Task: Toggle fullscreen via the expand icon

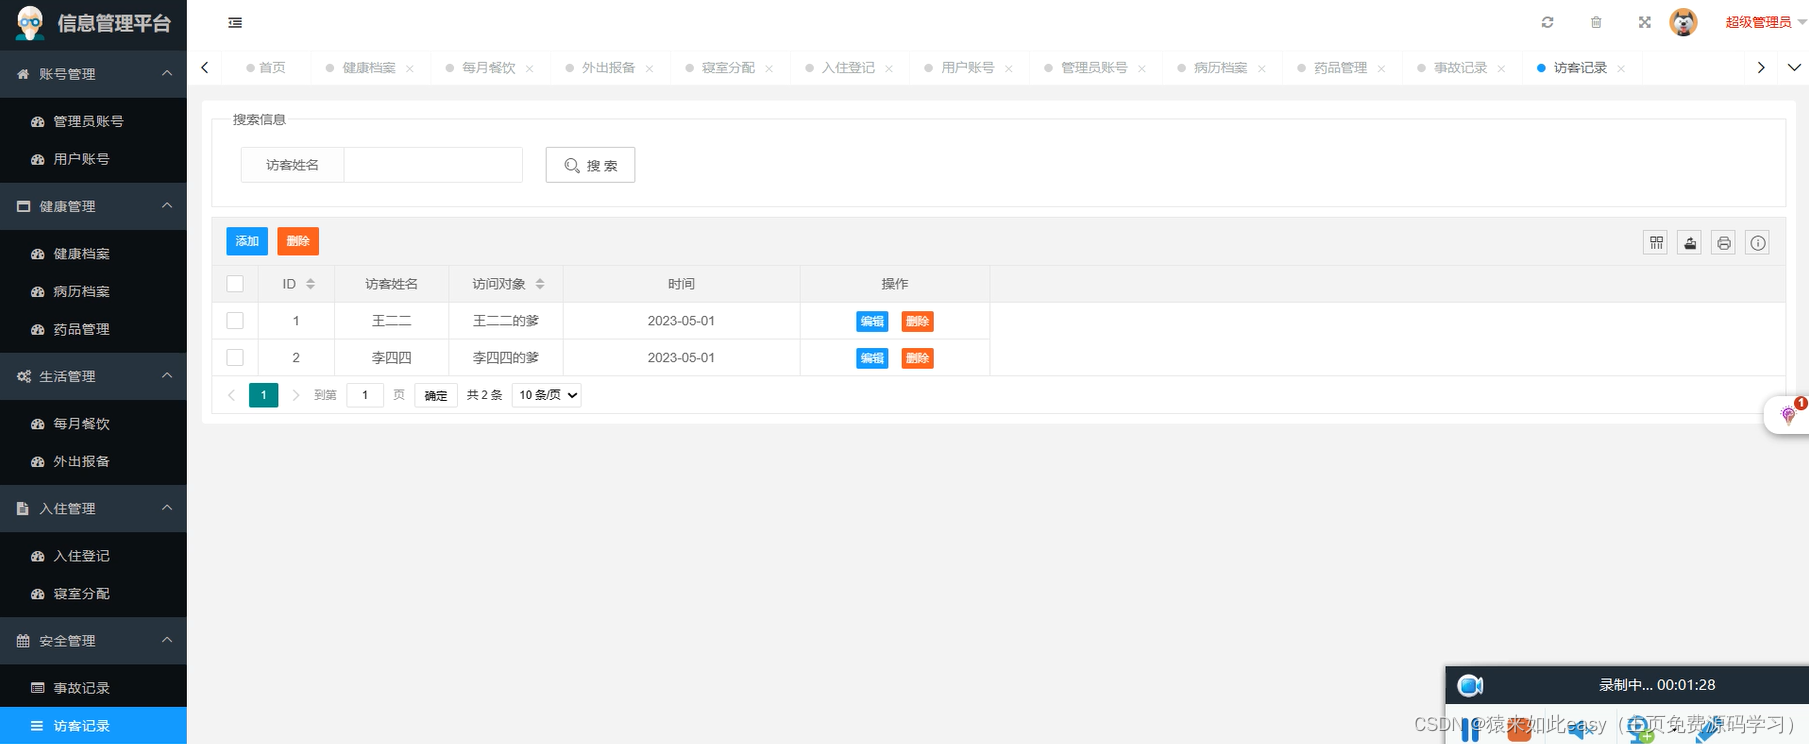Action: 1644,22
